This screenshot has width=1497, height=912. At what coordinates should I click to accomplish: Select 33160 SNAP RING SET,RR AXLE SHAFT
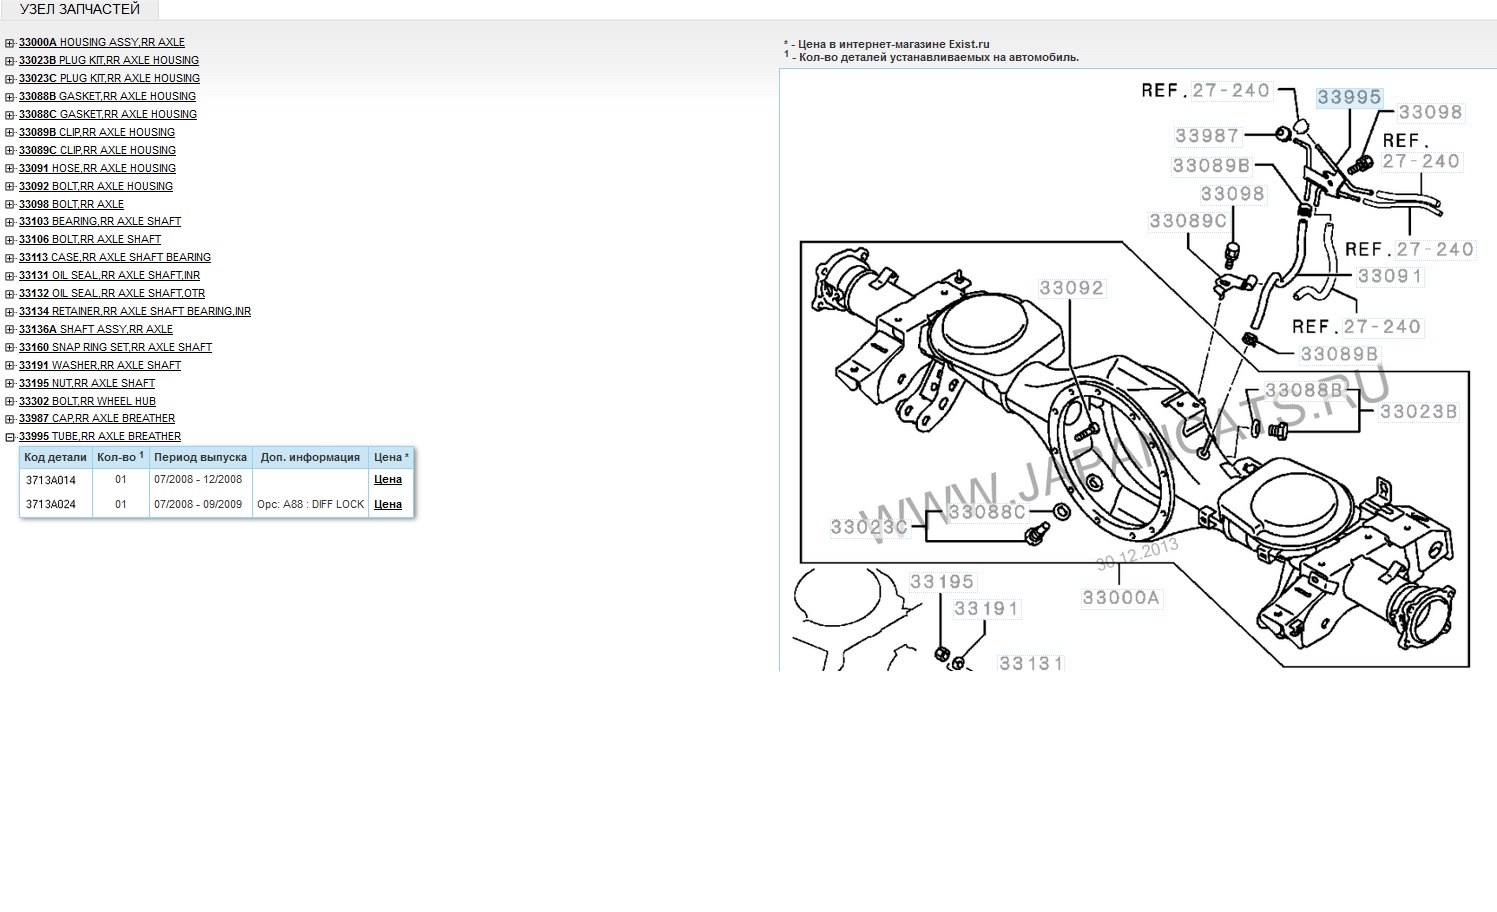point(115,347)
